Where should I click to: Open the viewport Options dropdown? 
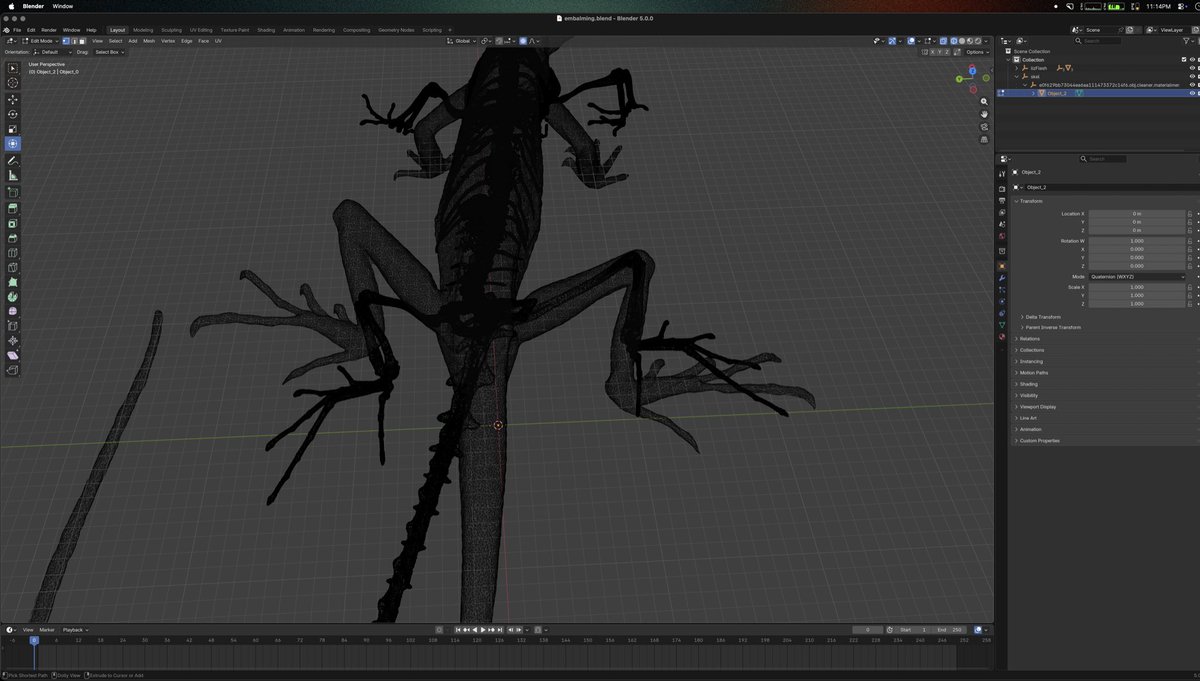click(x=977, y=52)
